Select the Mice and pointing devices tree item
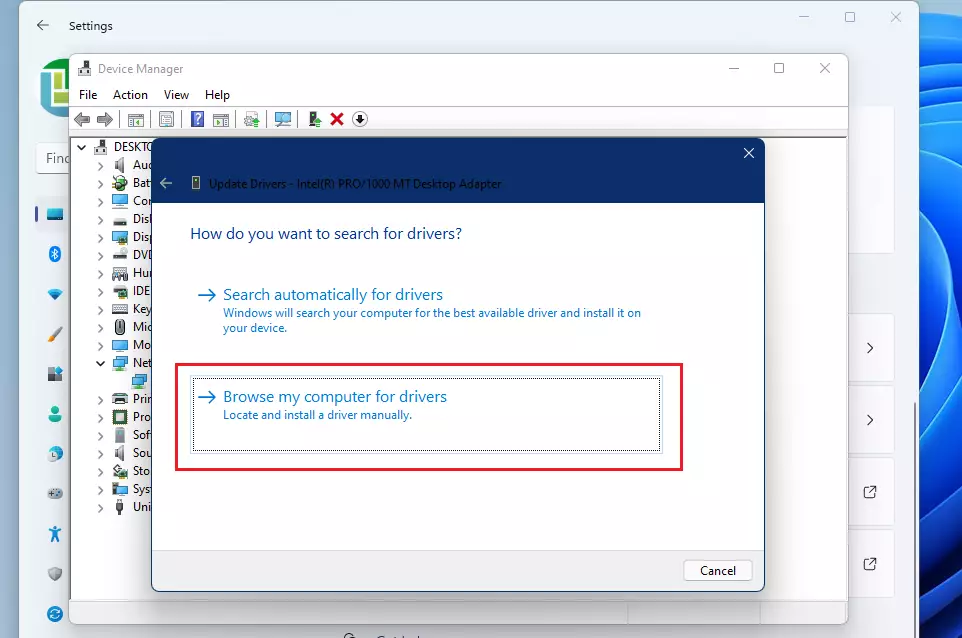 click(x=132, y=327)
